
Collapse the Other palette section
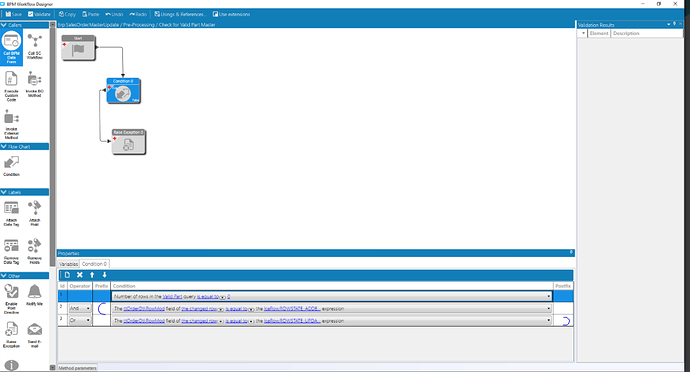[x=4, y=276]
